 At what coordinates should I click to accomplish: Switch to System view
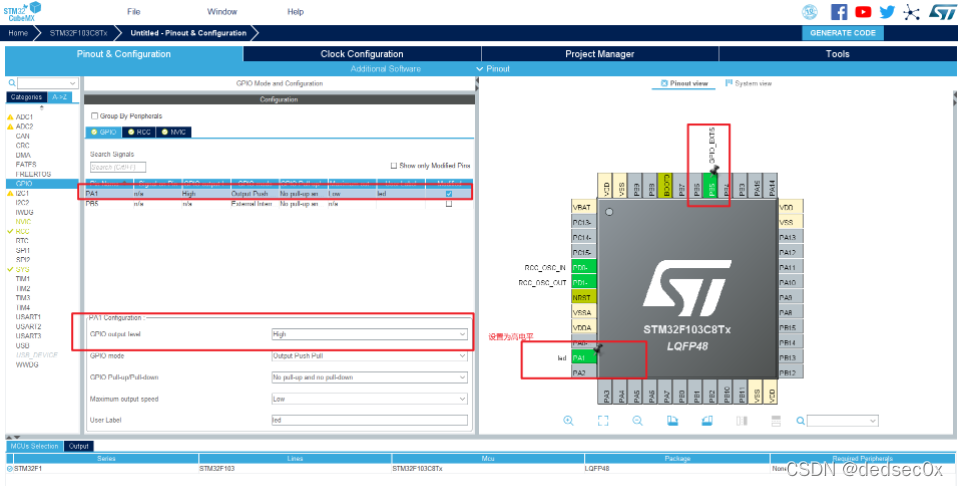point(748,83)
